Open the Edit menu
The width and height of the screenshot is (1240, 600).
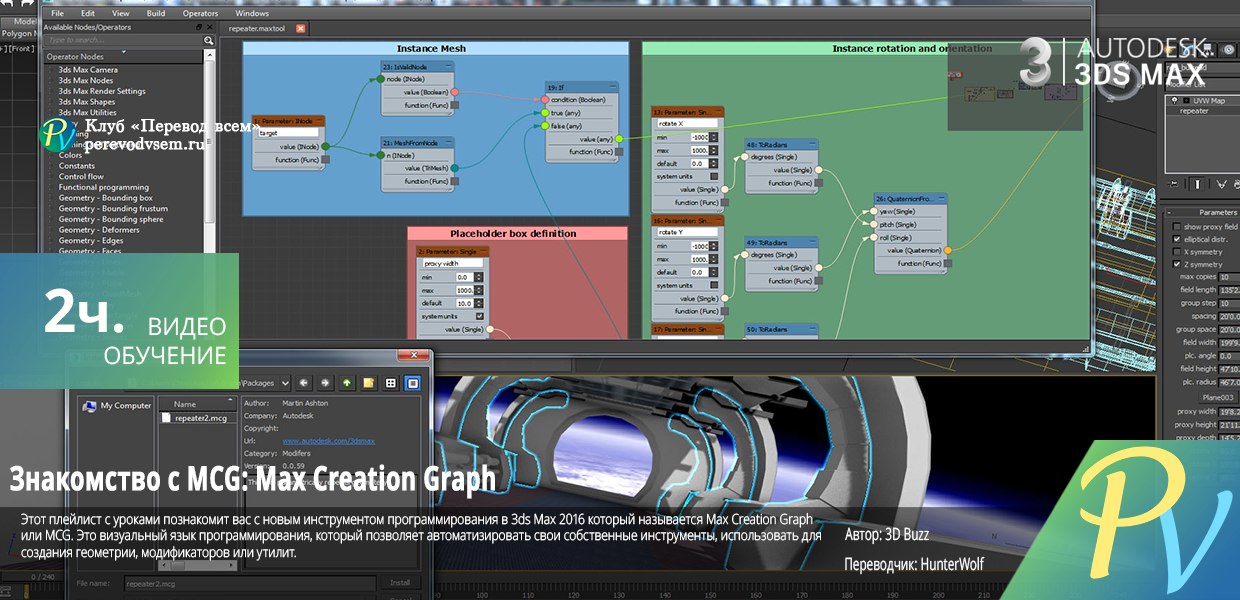click(89, 13)
